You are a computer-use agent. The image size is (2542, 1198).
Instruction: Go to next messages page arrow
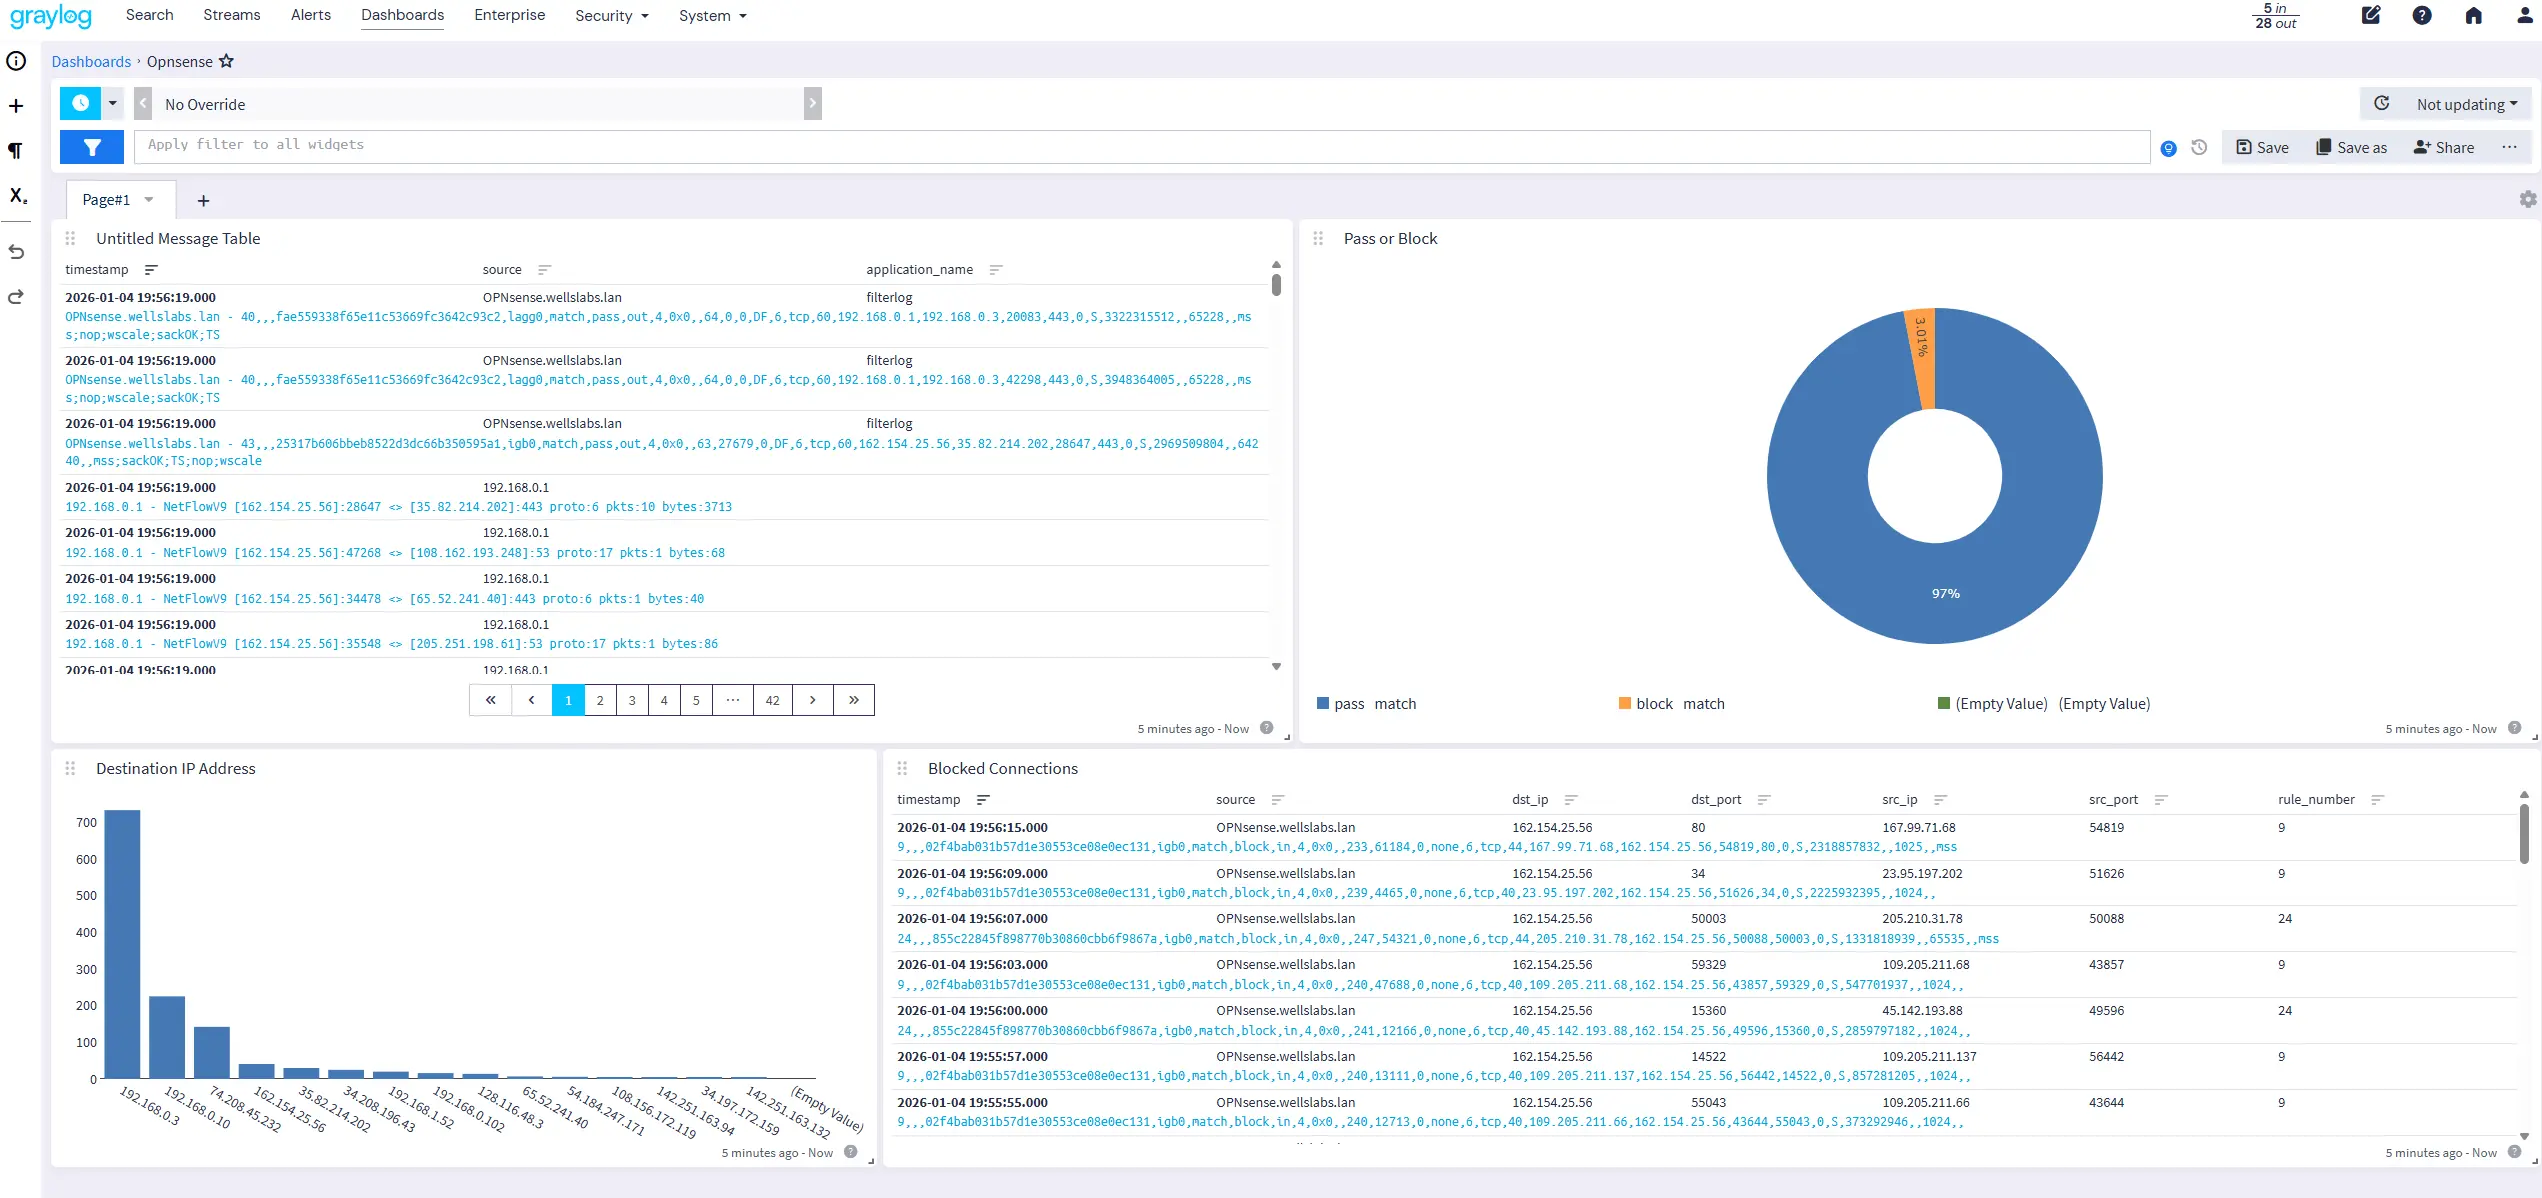click(813, 700)
